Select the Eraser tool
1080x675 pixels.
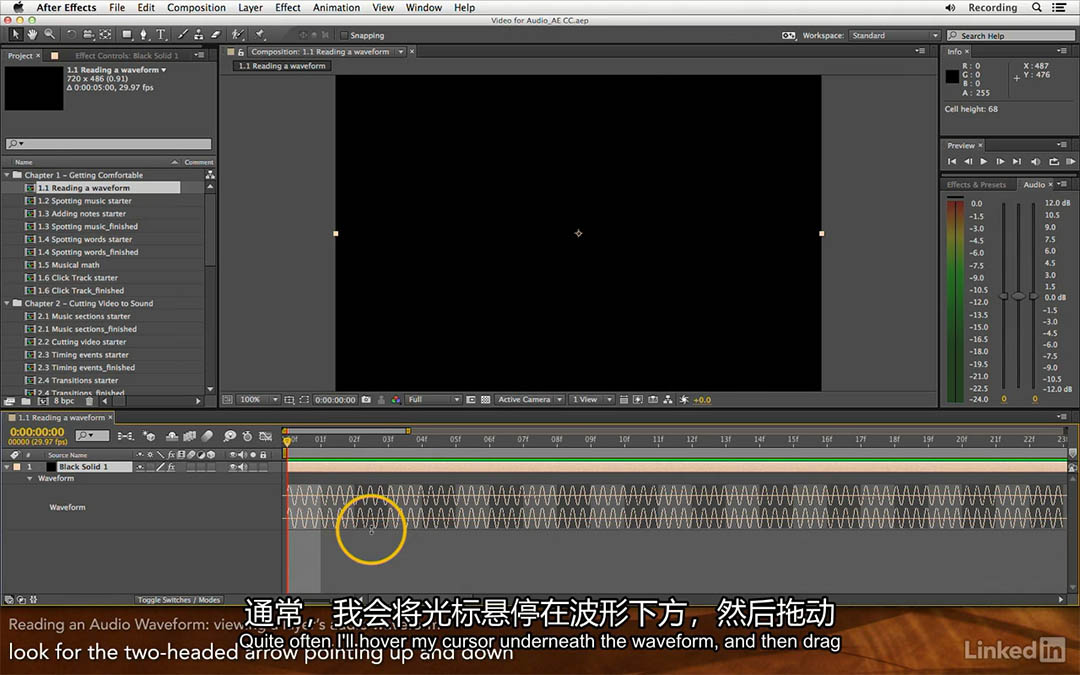(x=215, y=34)
